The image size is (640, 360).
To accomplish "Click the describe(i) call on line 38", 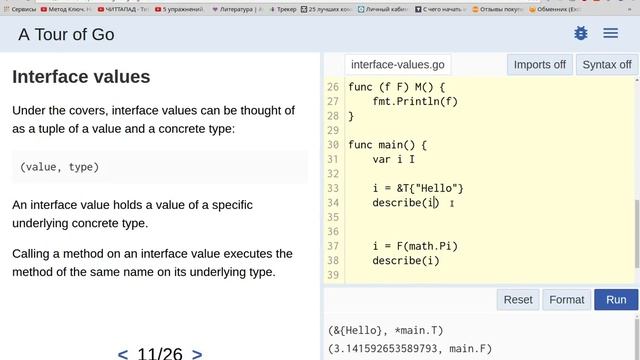I will click(406, 260).
